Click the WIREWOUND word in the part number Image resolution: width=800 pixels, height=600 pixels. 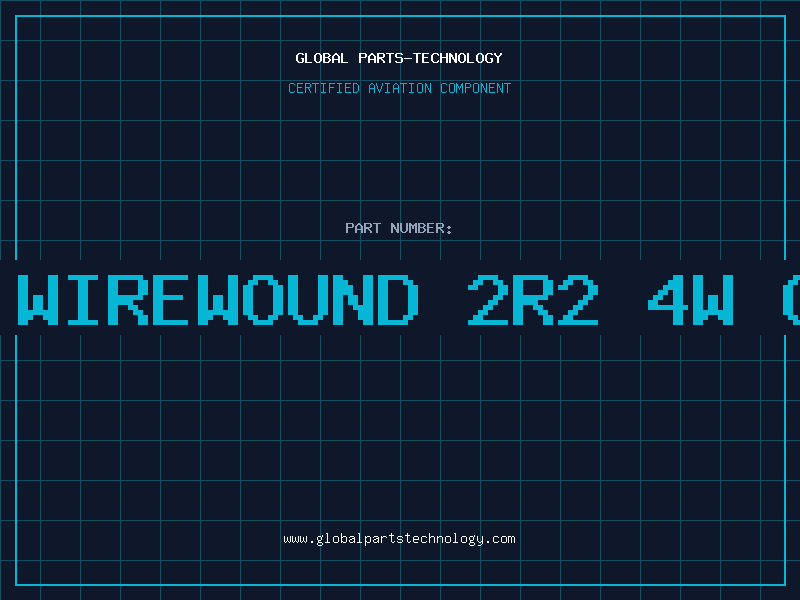click(x=218, y=299)
